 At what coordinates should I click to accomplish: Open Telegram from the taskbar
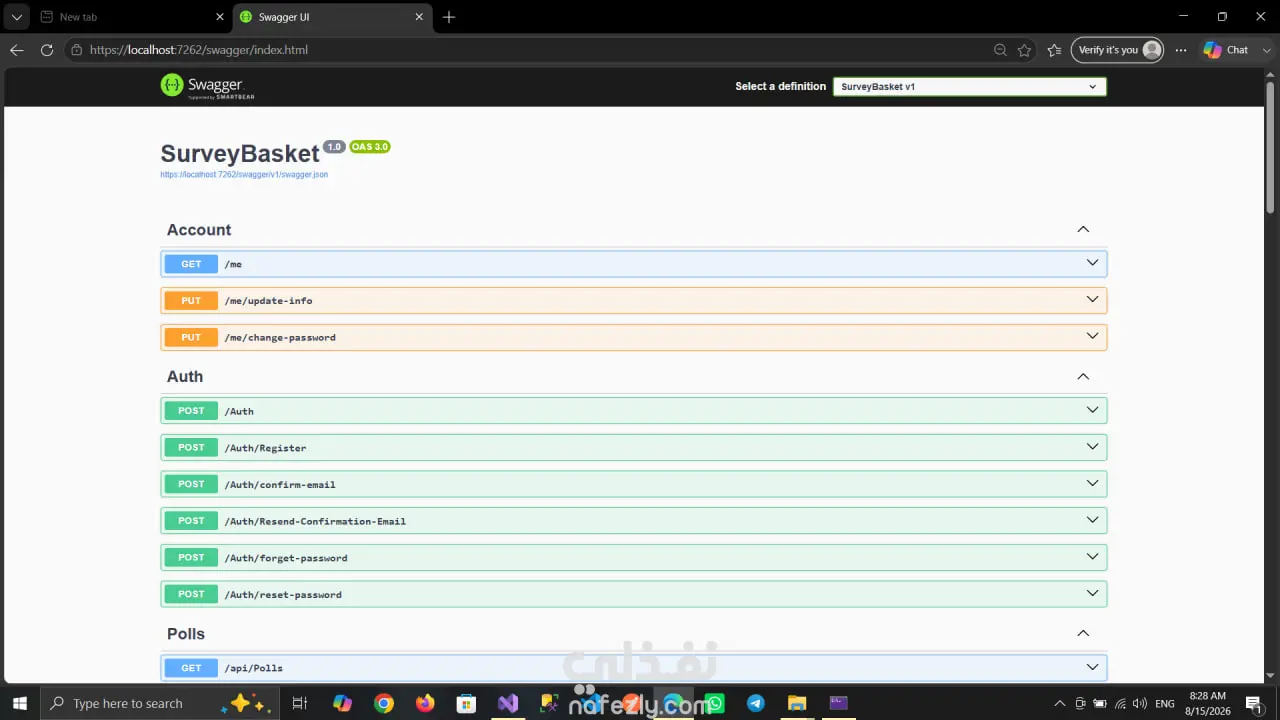755,703
